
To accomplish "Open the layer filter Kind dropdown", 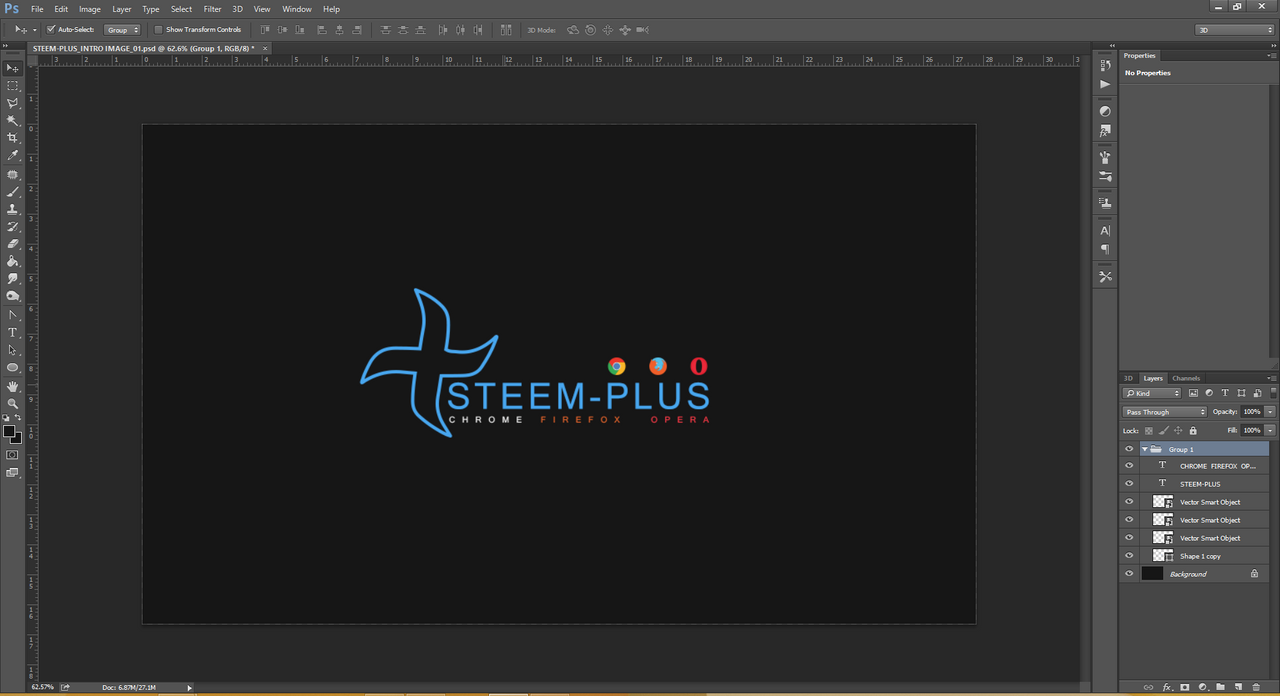I will point(1151,393).
